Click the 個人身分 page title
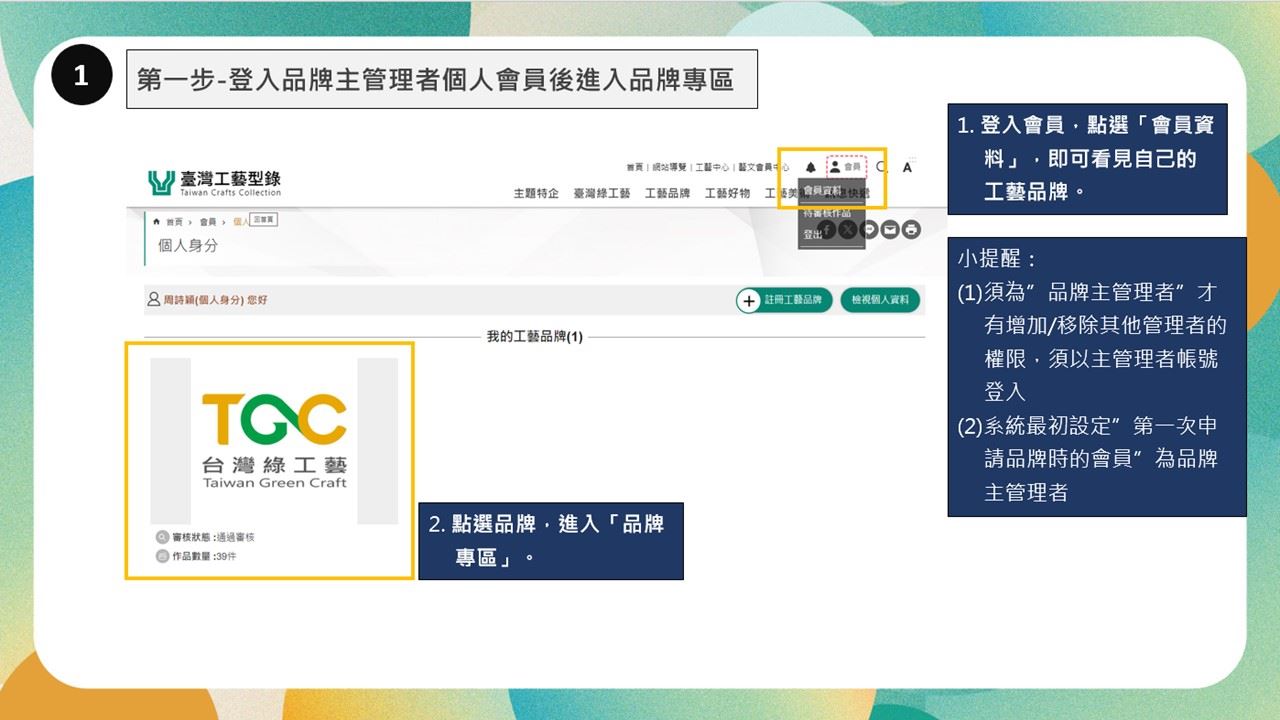Image resolution: width=1280 pixels, height=720 pixels. (187, 245)
